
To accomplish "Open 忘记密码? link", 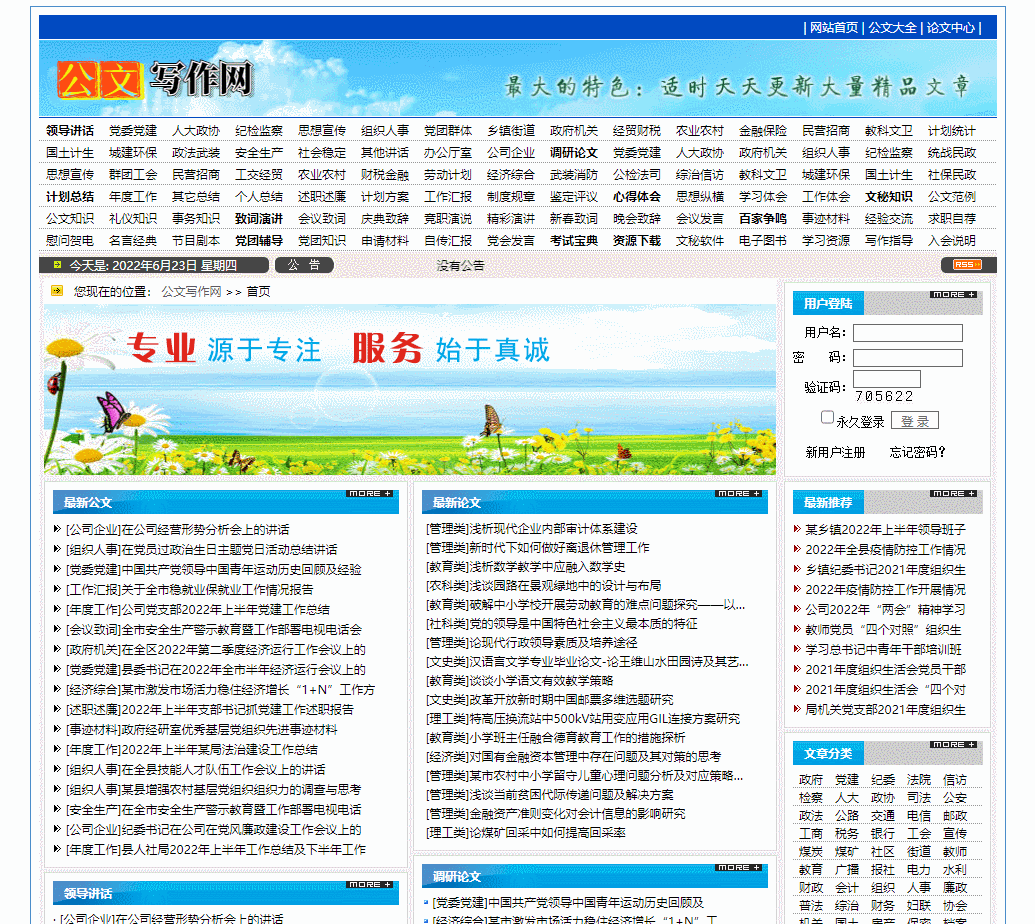I will (918, 452).
